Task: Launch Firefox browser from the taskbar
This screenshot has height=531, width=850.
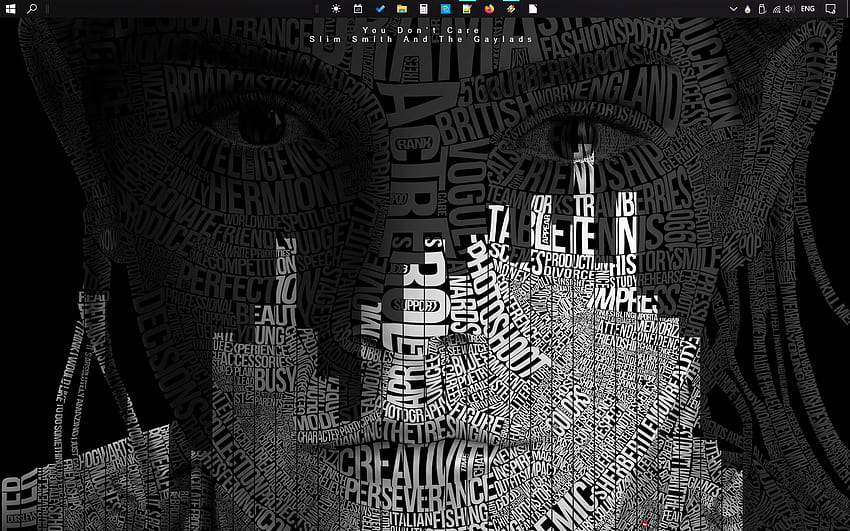Action: point(490,9)
